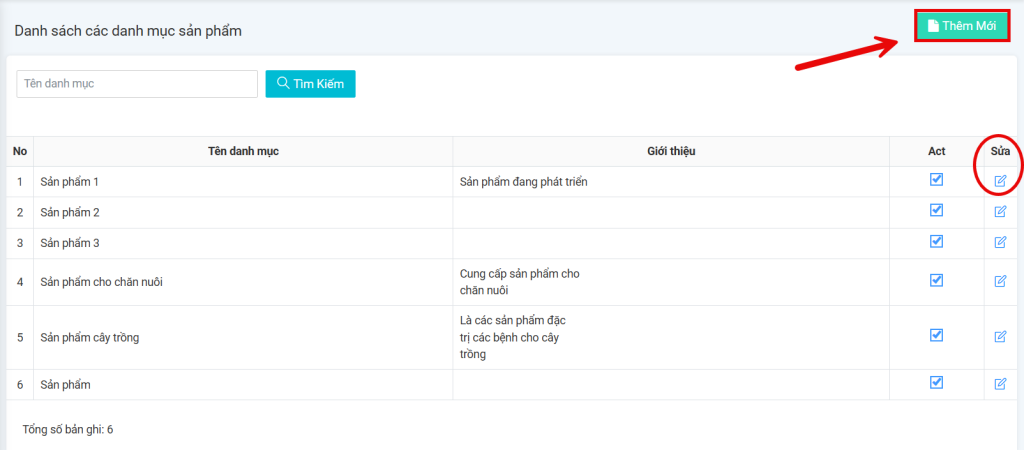
Task: Click the Tìm Kiếm search button
Action: click(310, 84)
